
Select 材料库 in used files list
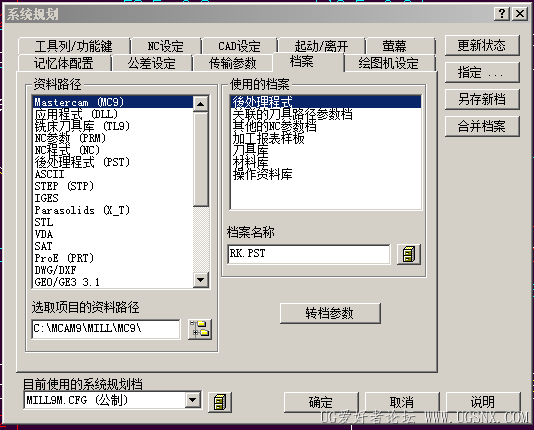[x=326, y=162]
